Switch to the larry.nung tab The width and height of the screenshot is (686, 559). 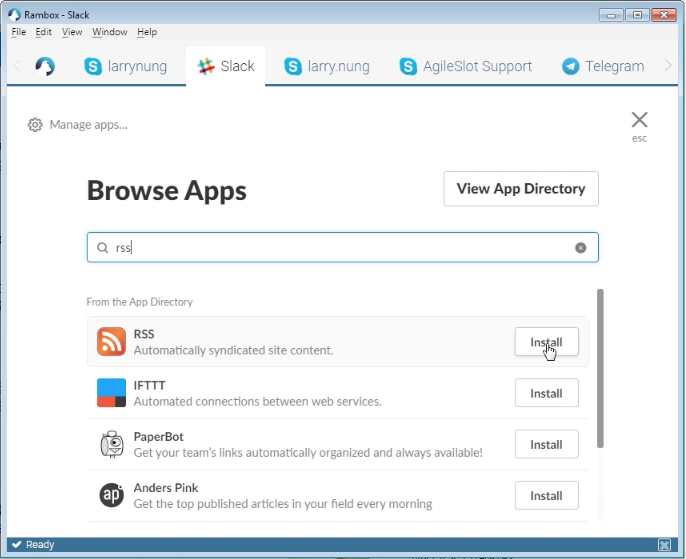coord(327,66)
